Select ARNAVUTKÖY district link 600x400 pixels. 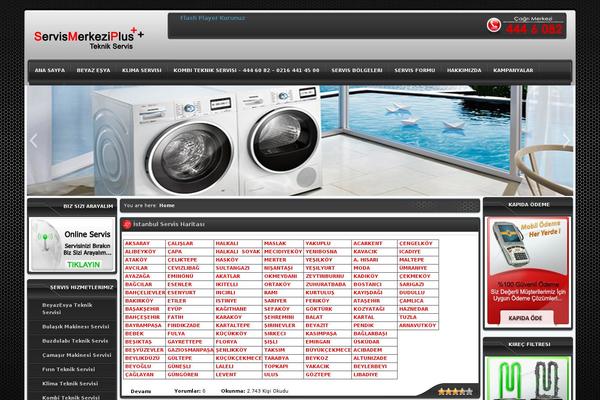(417, 325)
